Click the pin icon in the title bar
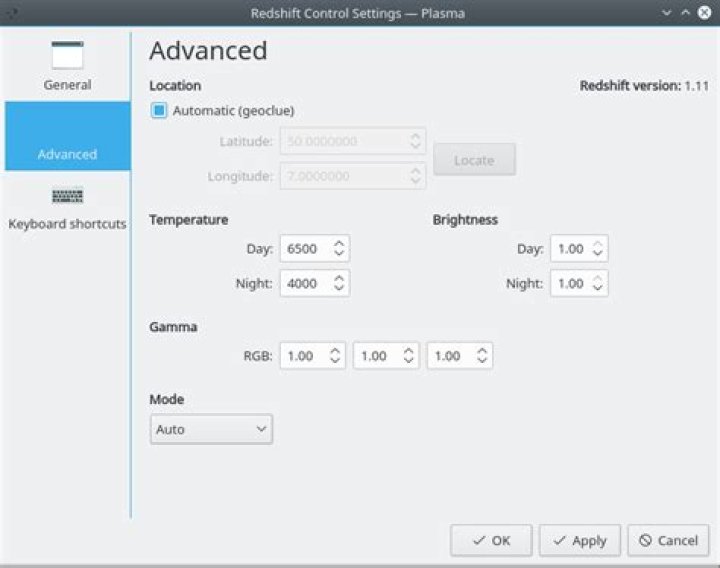Image resolution: width=720 pixels, height=568 pixels. click(12, 13)
